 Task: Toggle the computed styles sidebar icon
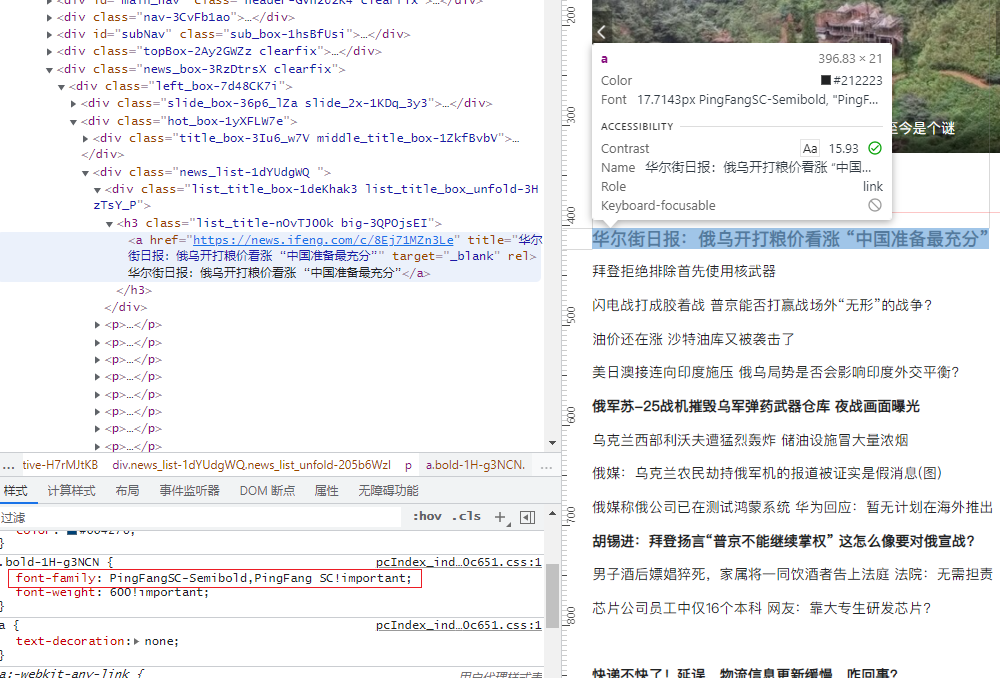(527, 517)
